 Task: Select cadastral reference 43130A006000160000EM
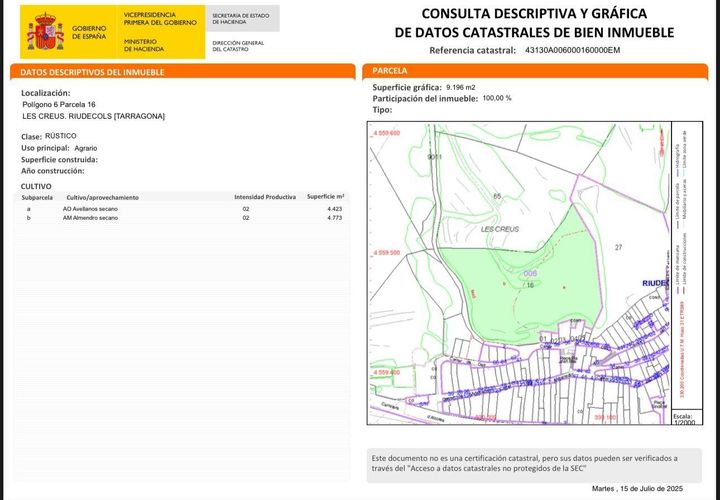(x=573, y=50)
